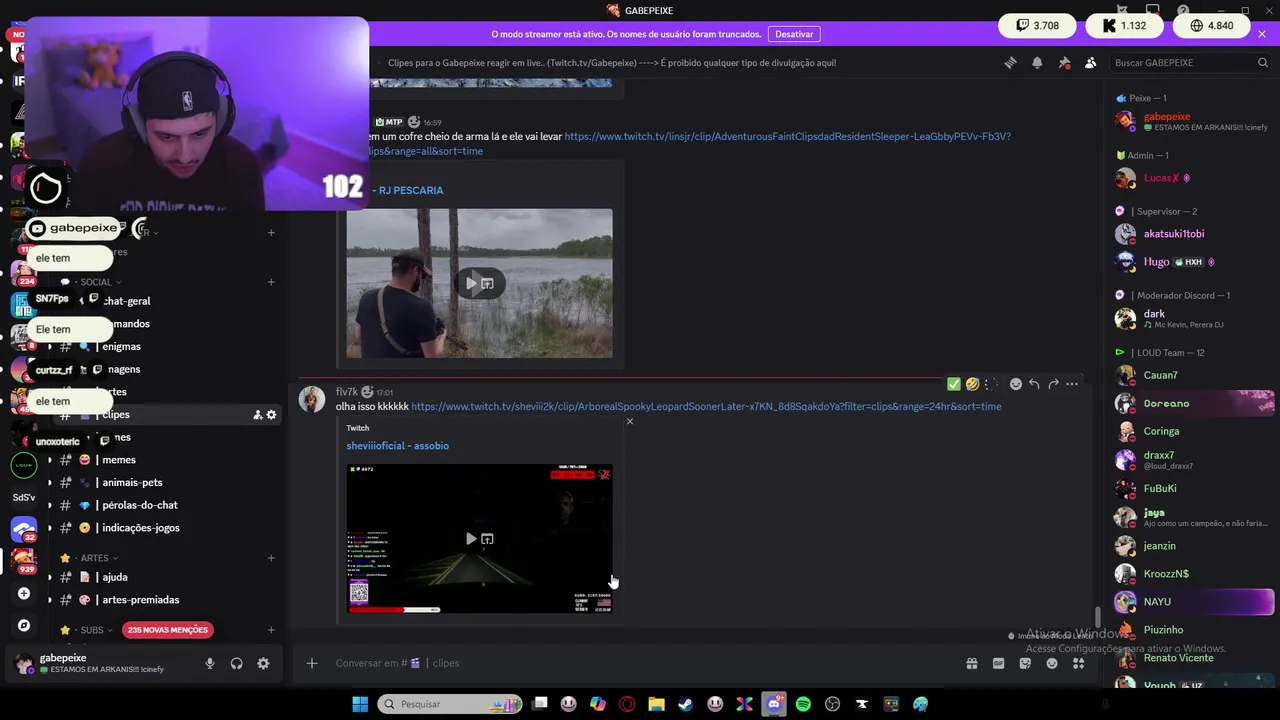Open emoji picker in message bar

pos(1052,663)
